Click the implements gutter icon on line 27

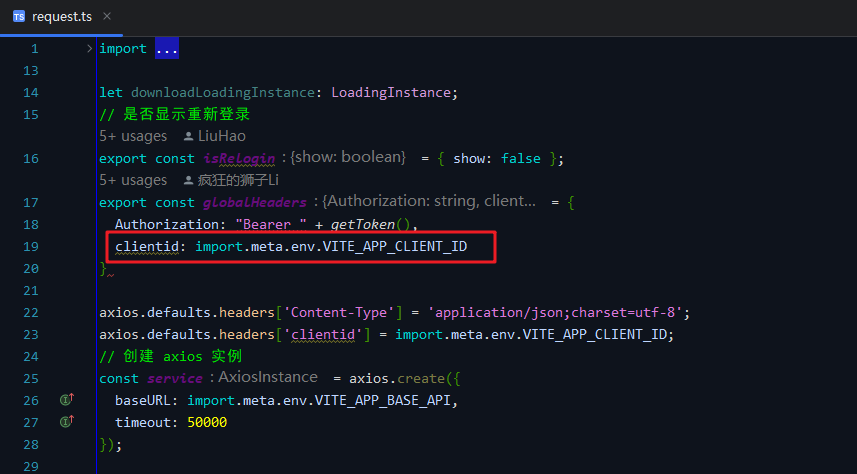point(67,422)
